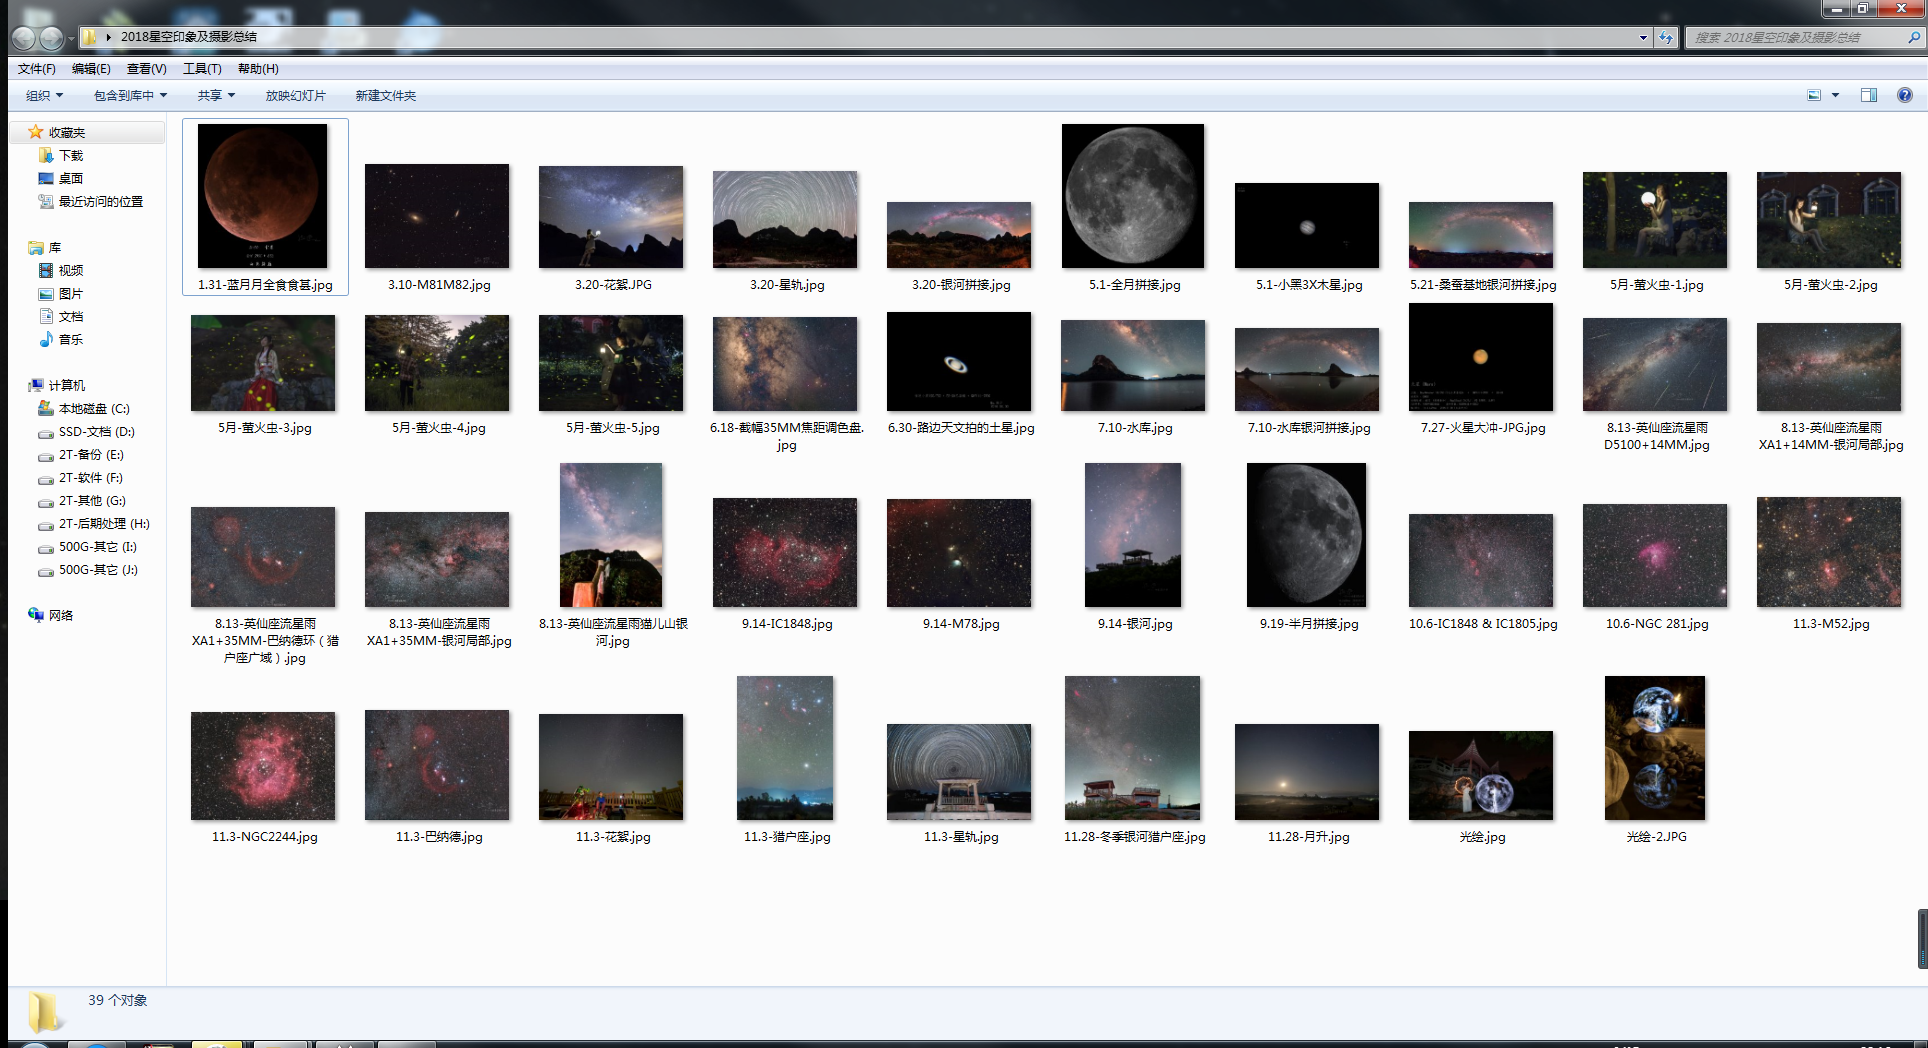Open the 工具(T) menu
The image size is (1928, 1048).
click(x=202, y=69)
